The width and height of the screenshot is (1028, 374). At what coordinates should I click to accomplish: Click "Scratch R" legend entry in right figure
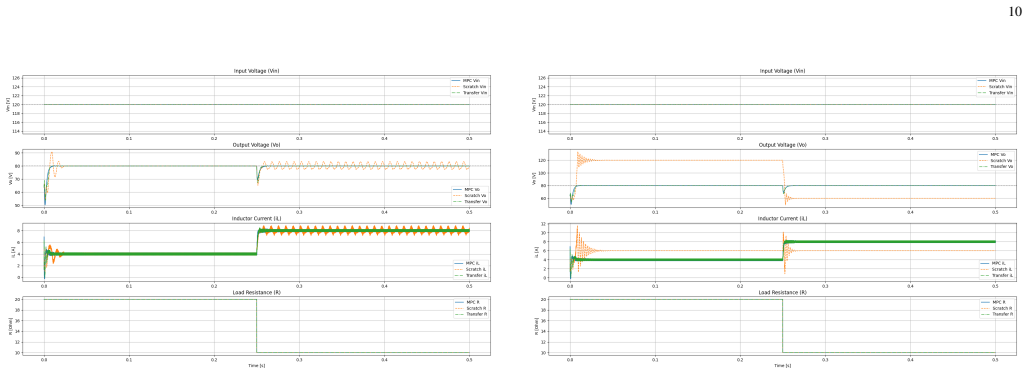tap(997, 308)
